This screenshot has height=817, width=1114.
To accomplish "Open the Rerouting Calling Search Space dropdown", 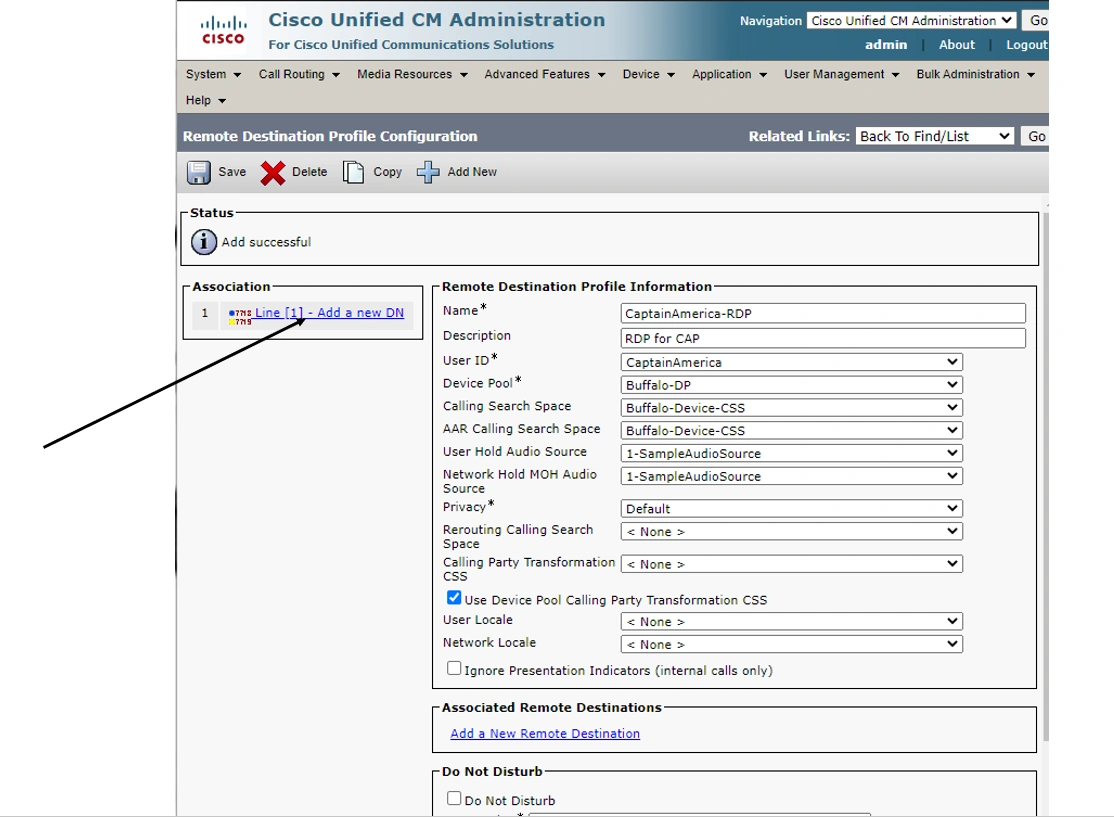I will tap(791, 531).
